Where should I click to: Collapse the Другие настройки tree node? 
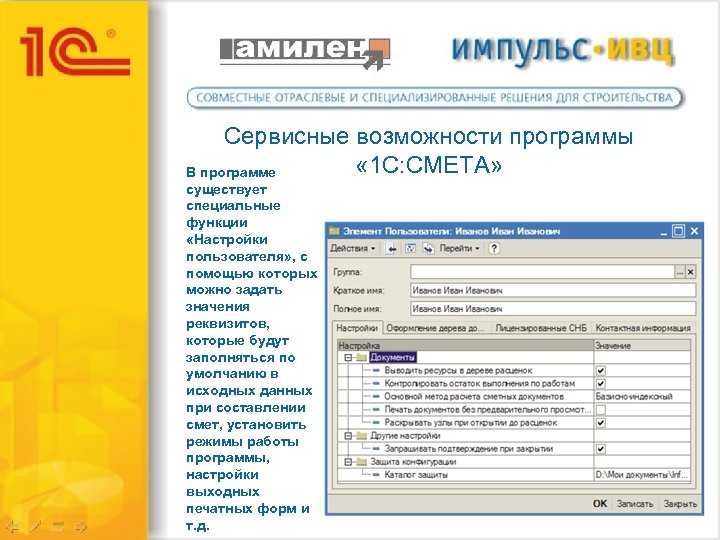[349, 435]
